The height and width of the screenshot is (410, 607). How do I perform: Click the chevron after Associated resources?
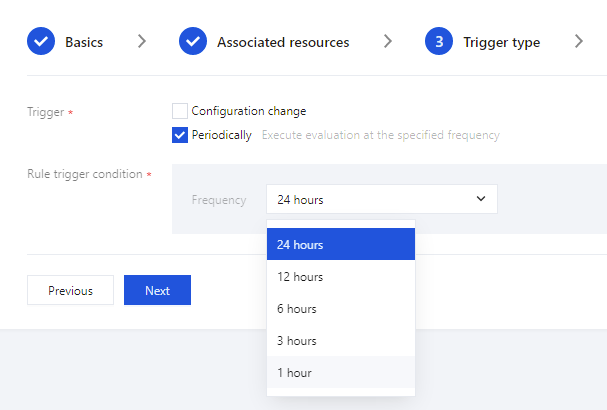click(x=388, y=42)
